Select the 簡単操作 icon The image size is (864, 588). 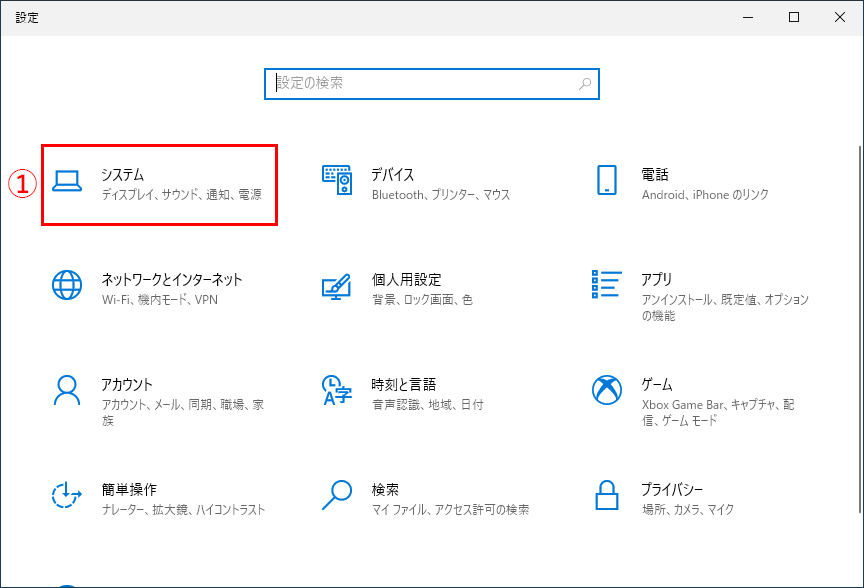click(x=67, y=494)
